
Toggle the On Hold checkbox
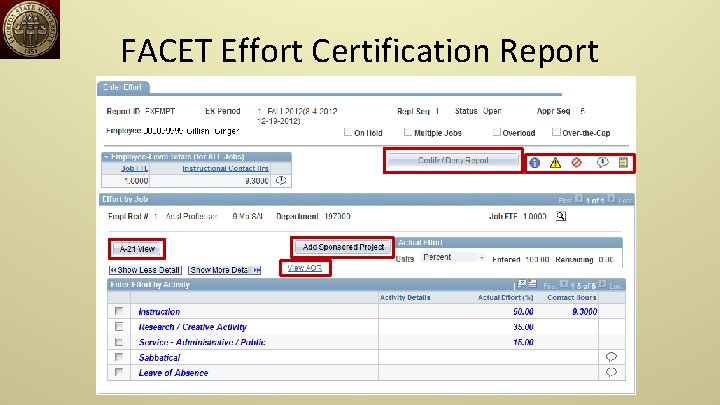(348, 132)
